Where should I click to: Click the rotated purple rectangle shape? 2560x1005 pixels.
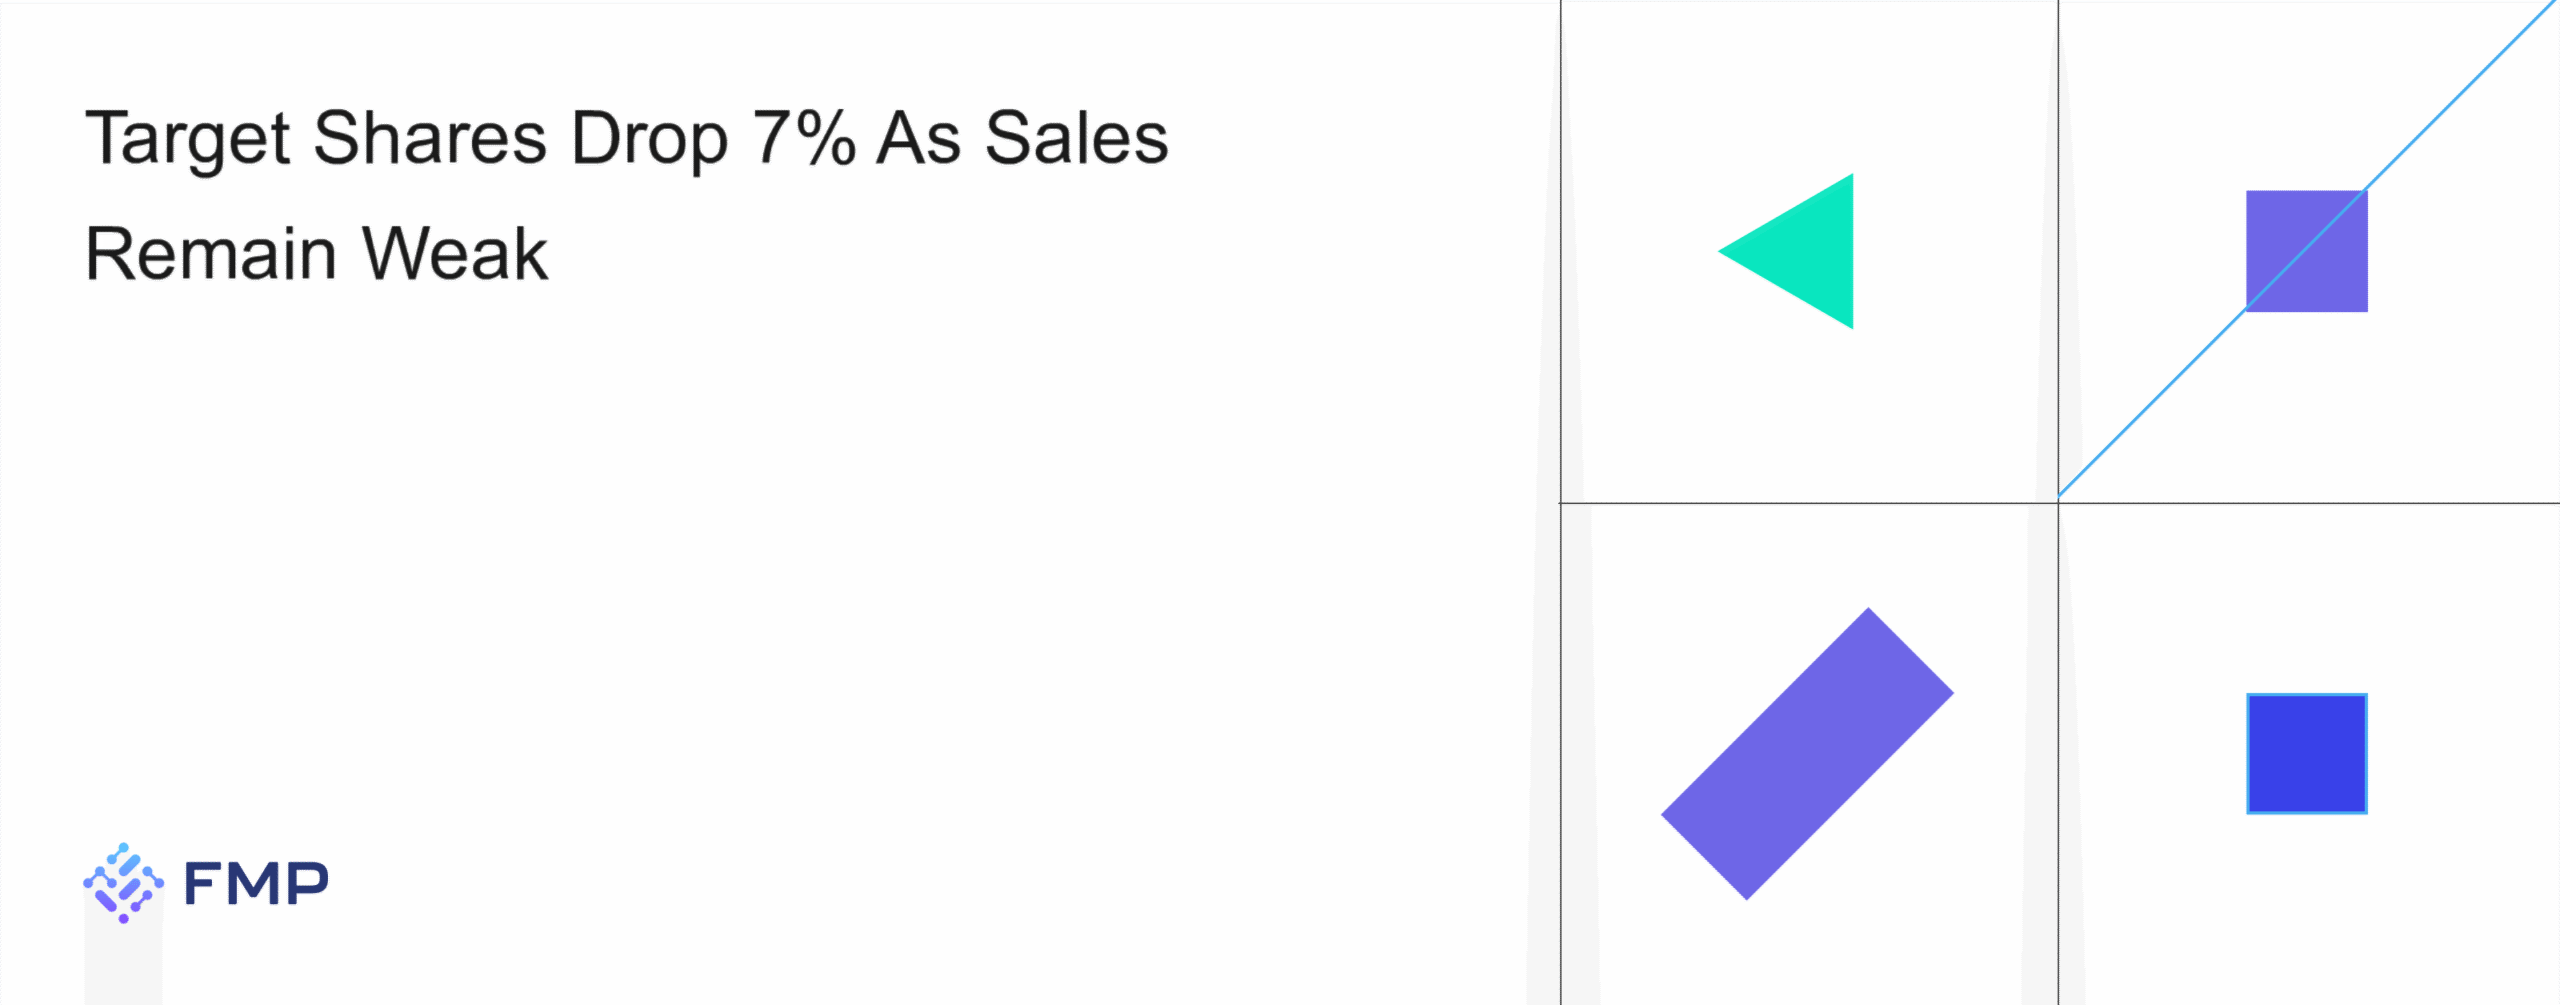(1807, 754)
